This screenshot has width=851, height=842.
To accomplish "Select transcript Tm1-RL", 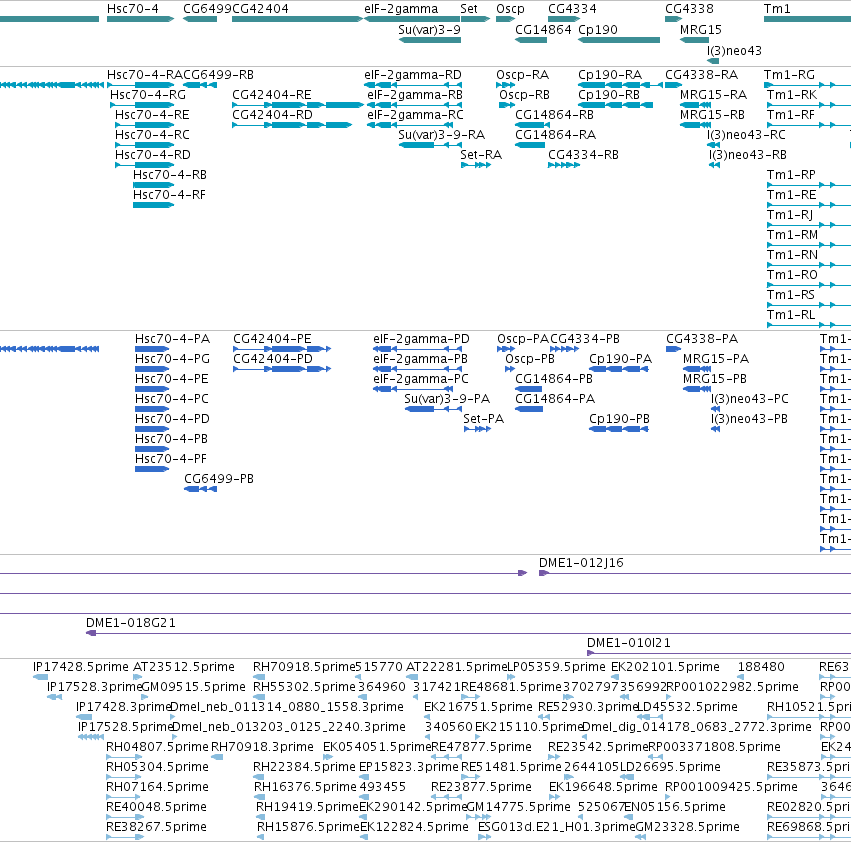I will pos(791,315).
